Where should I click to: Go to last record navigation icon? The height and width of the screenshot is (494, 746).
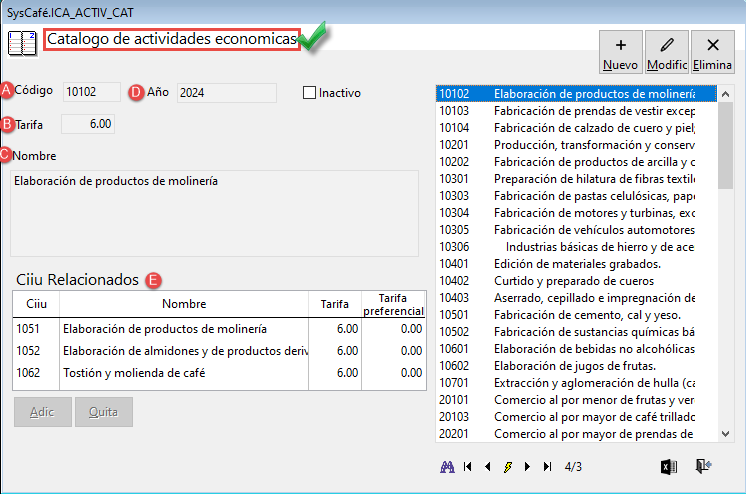548,467
